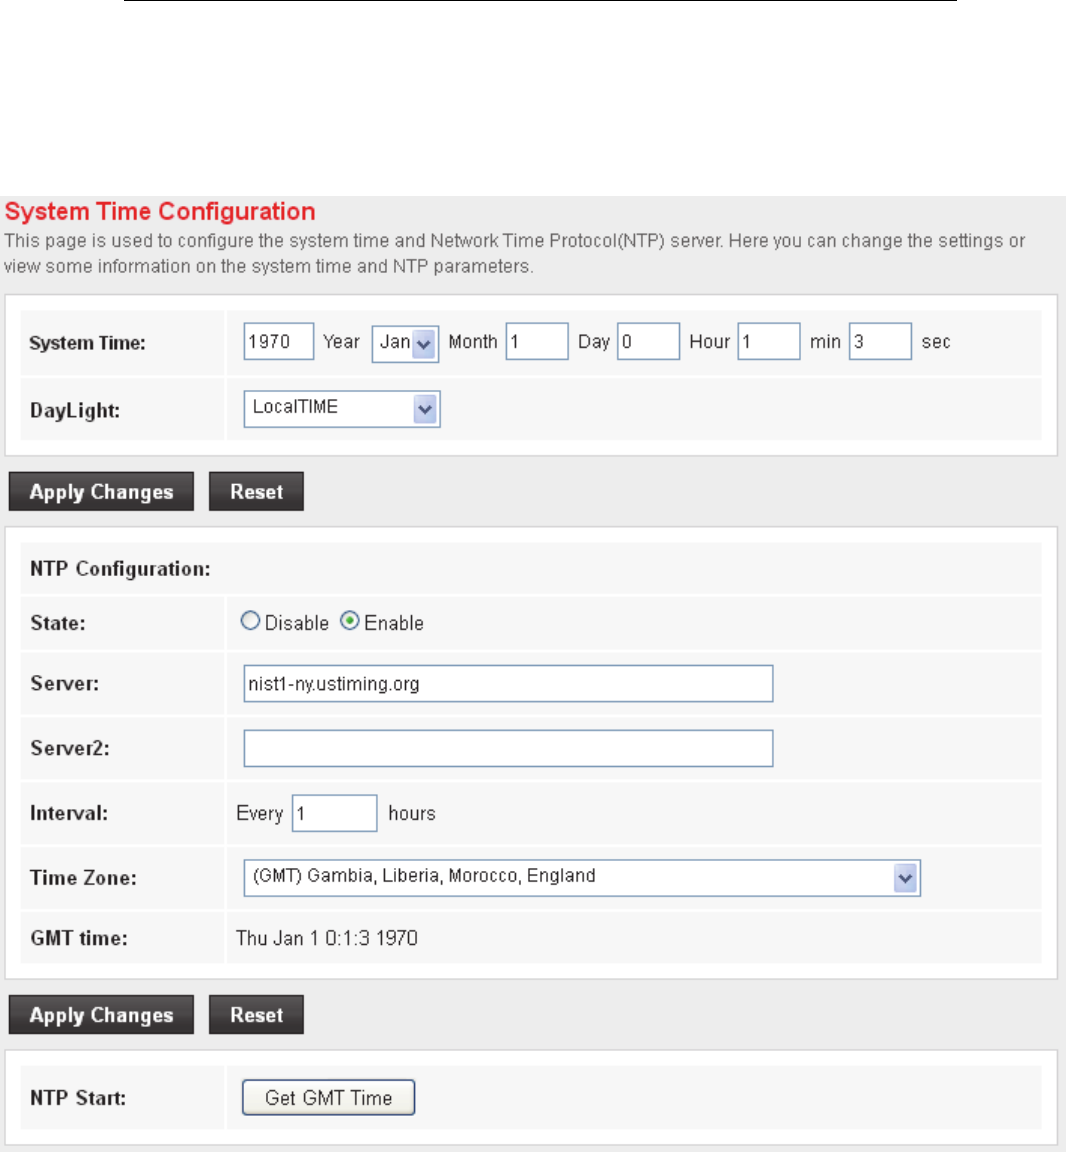Click the Interval hours input field
Viewport: 1066px width, 1152px height.
(334, 813)
